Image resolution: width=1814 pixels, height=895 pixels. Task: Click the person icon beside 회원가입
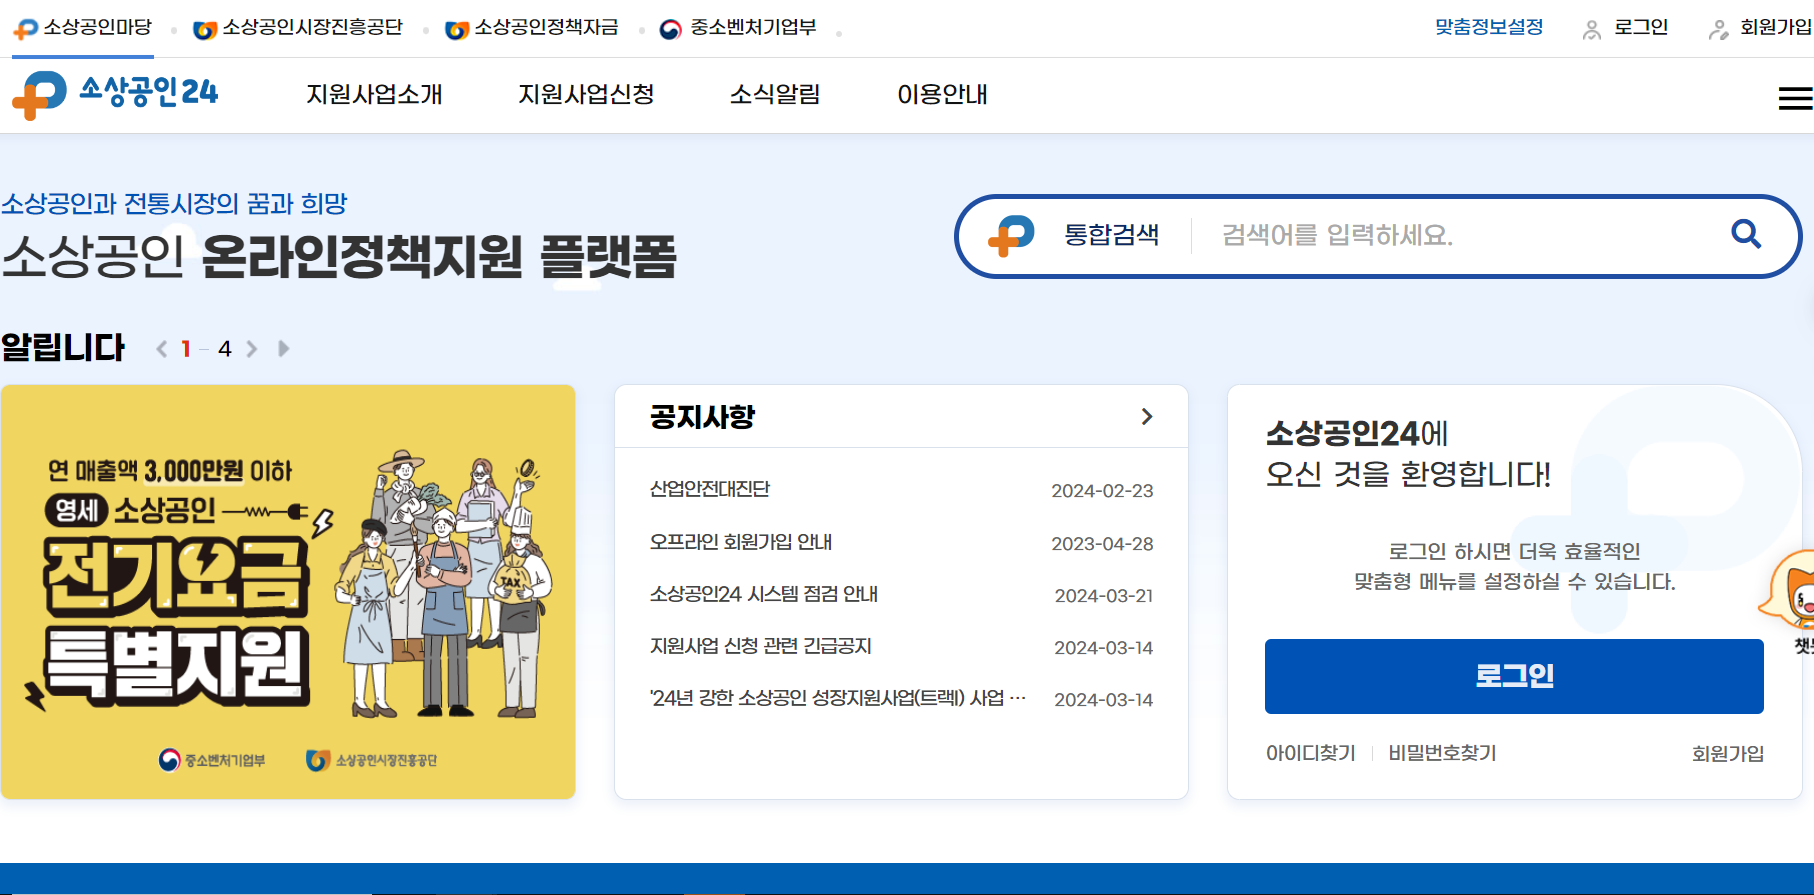point(1718,30)
